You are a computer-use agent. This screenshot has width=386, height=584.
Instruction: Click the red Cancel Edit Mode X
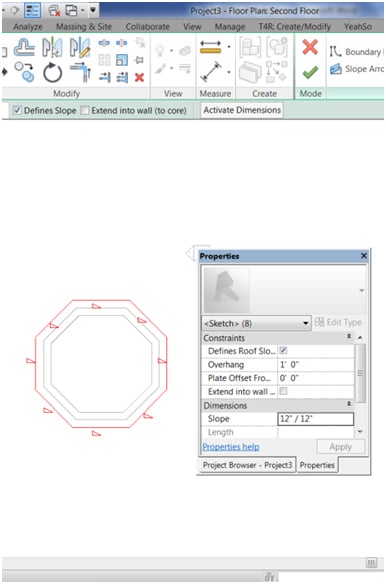pyautogui.click(x=310, y=47)
